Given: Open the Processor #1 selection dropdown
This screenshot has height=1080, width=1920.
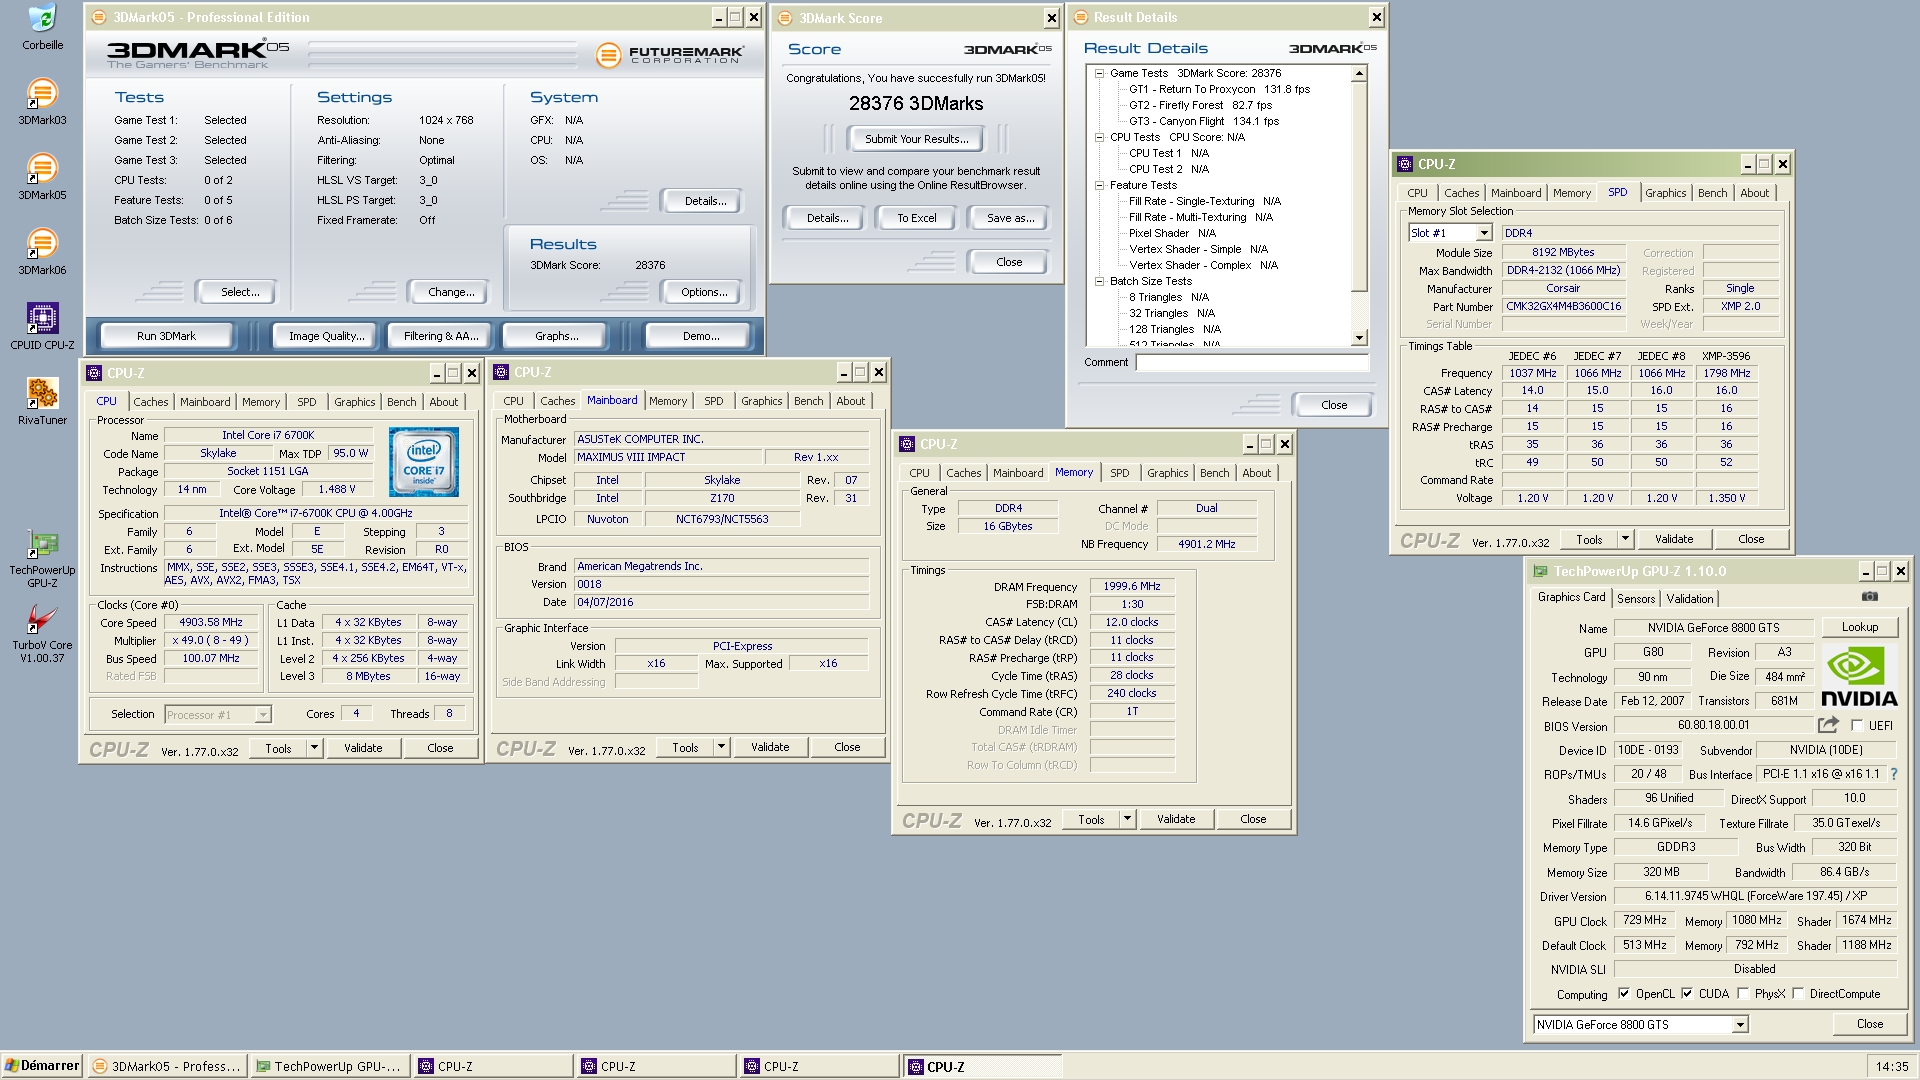Looking at the screenshot, I should coord(263,715).
